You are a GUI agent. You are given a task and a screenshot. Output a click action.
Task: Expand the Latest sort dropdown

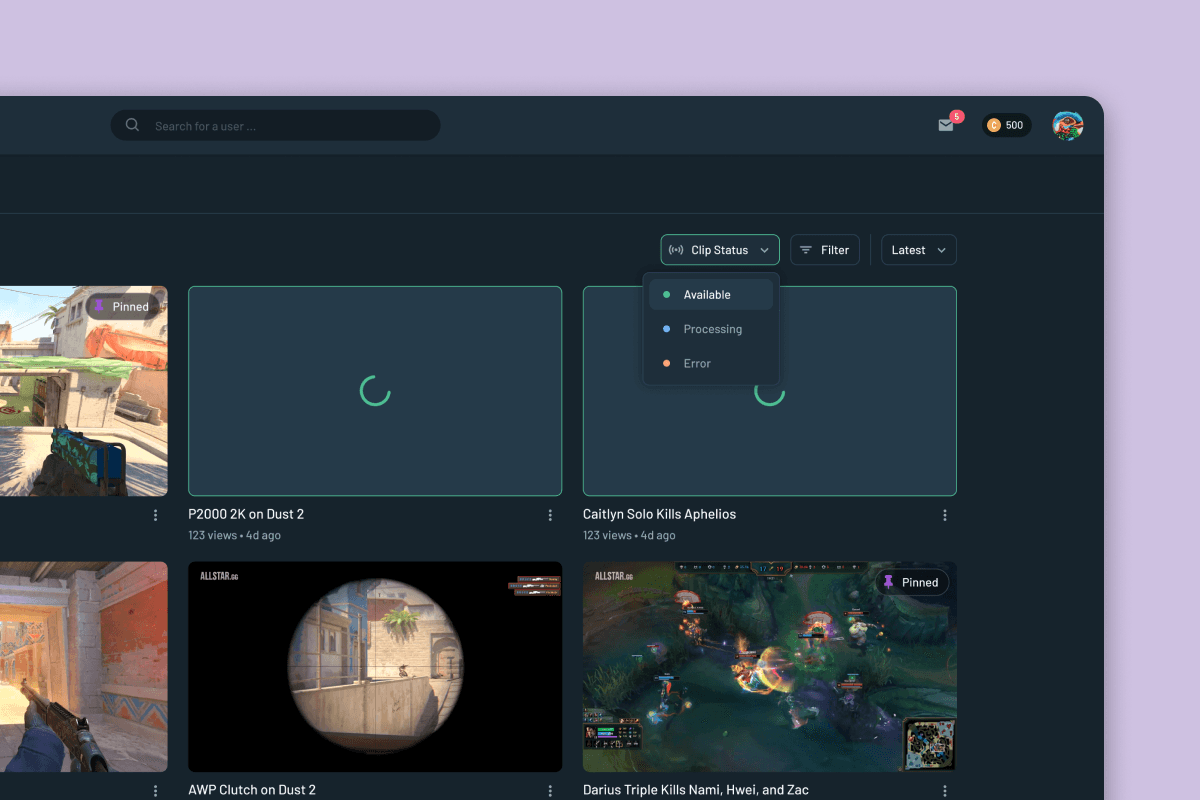pos(919,250)
